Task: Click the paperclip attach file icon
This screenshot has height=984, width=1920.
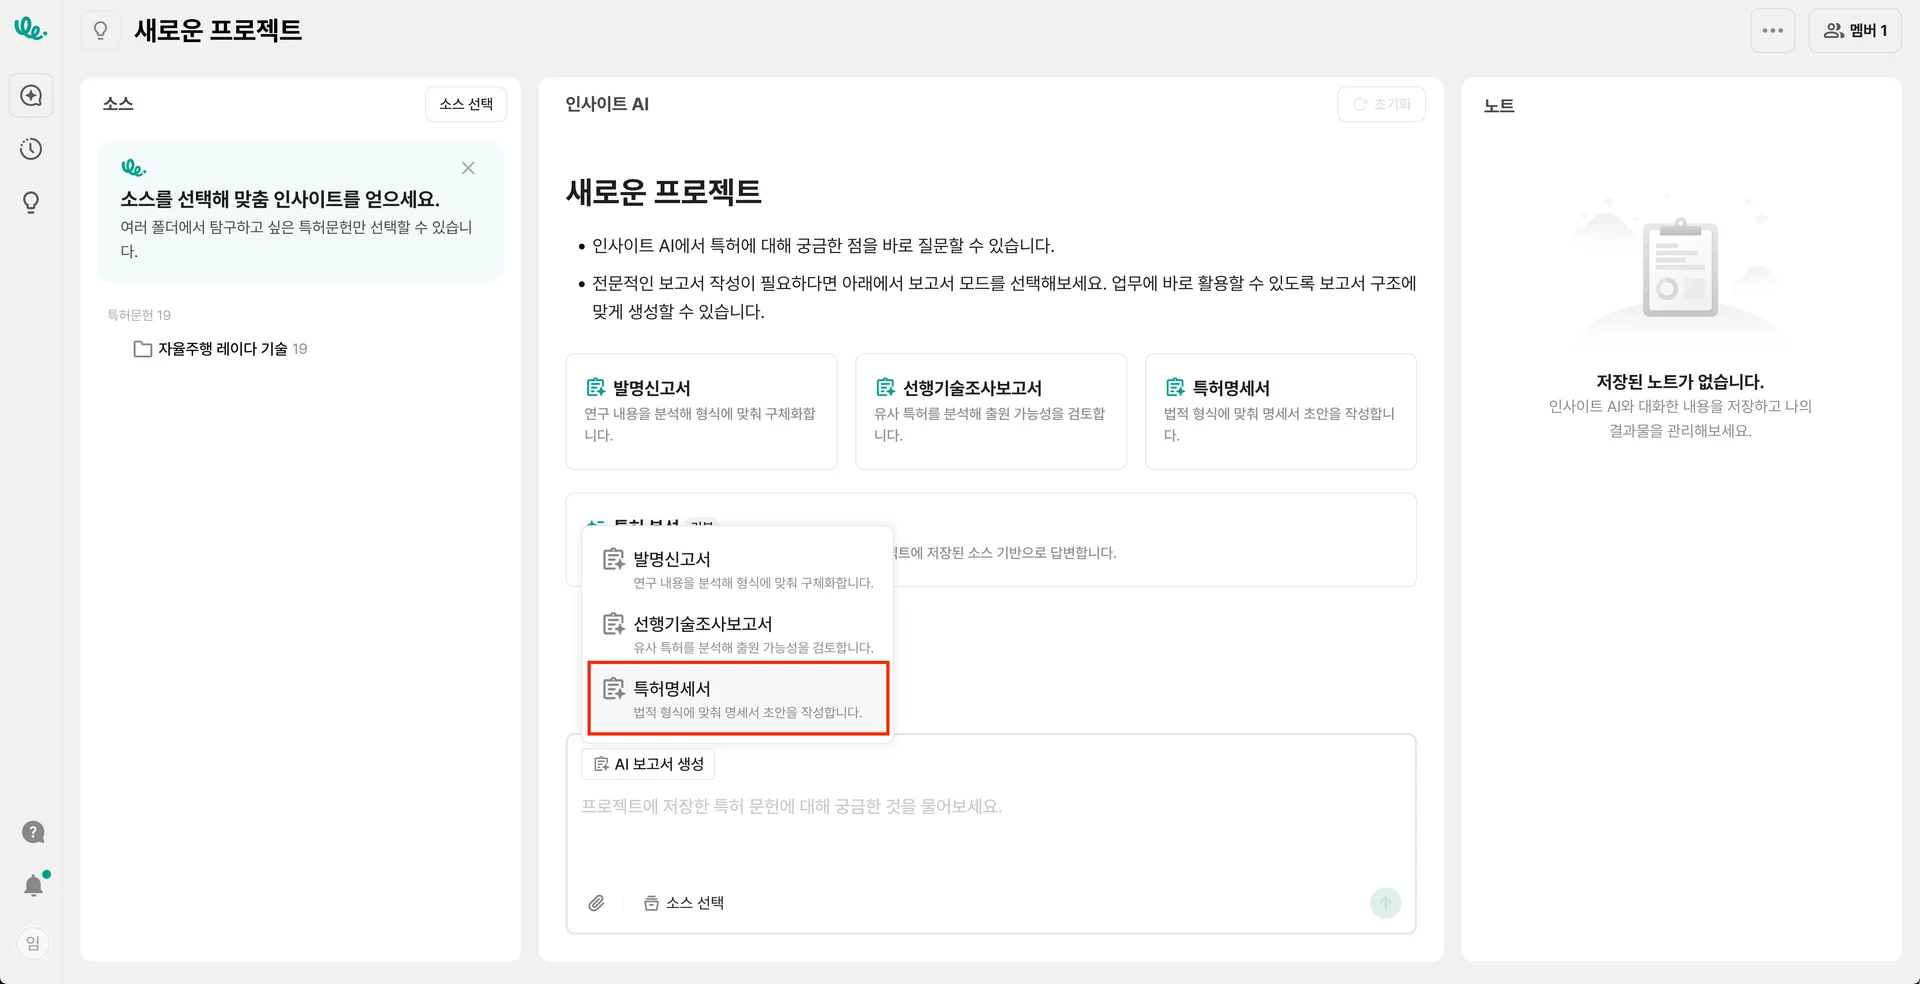Action: click(596, 903)
